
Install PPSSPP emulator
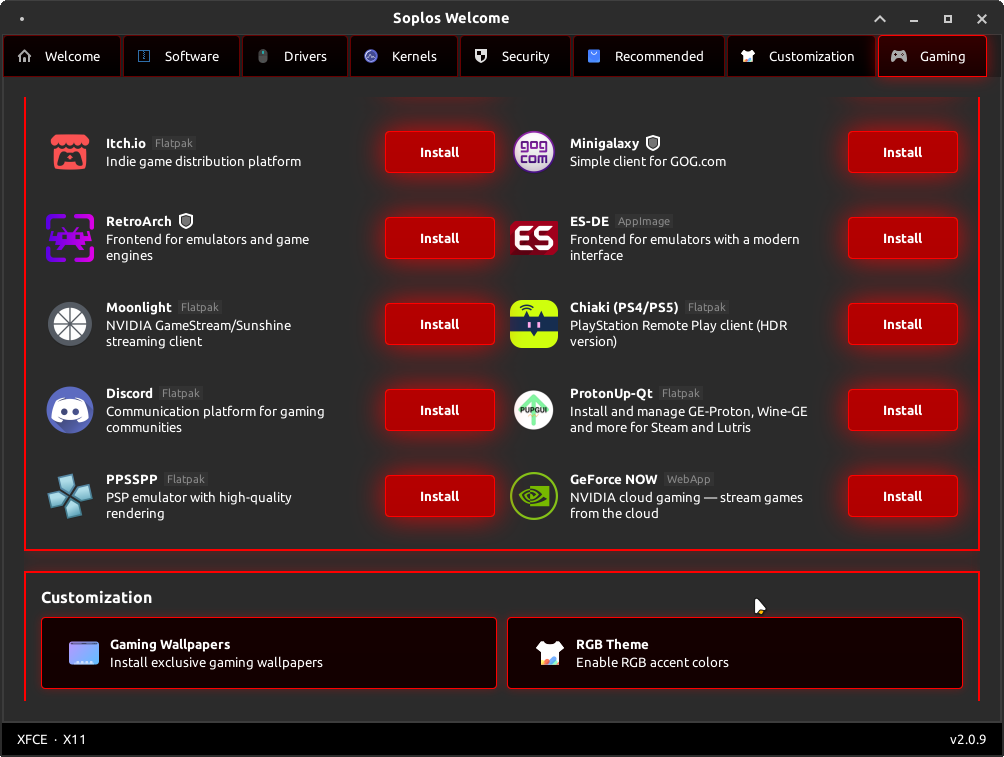[440, 496]
